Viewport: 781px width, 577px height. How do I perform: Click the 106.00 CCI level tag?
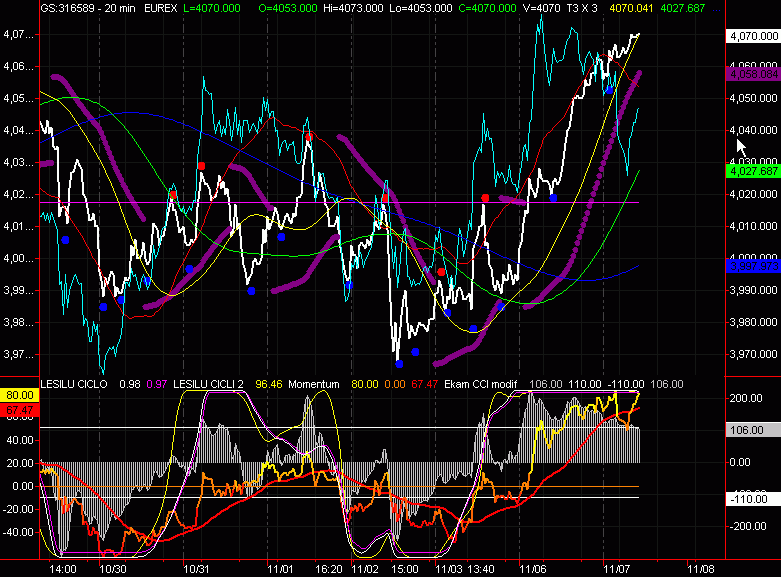point(753,430)
